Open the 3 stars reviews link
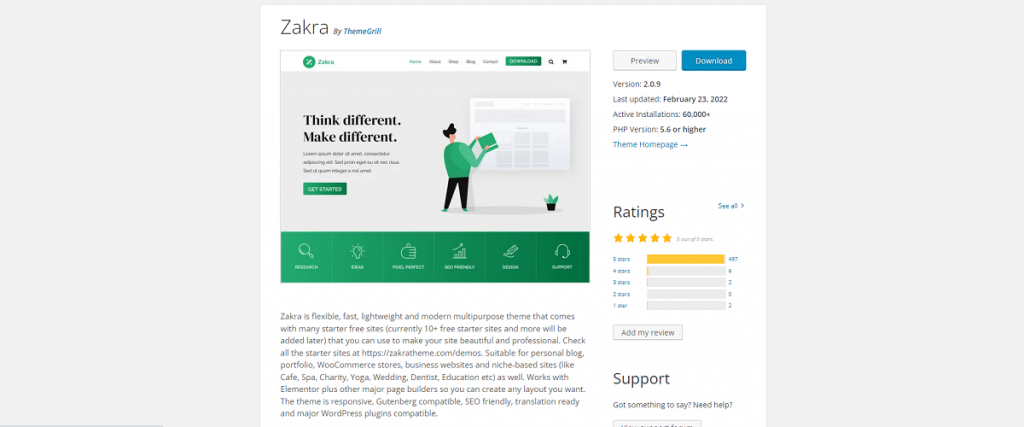Screen dimensions: 1024x427 [622, 283]
